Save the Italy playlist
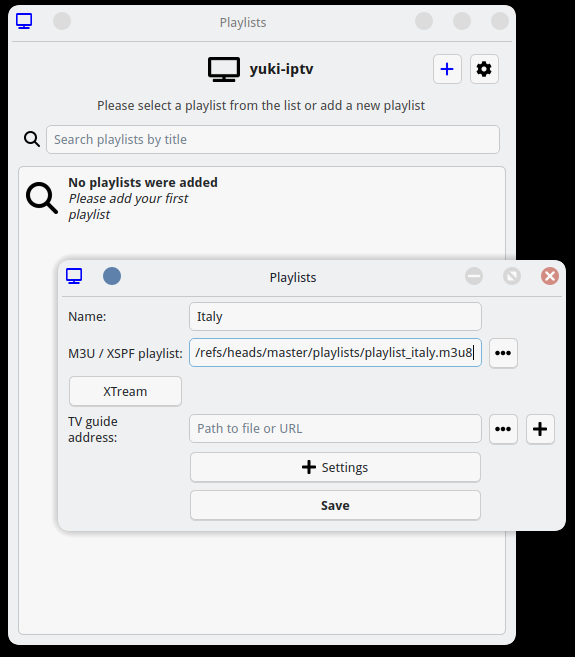This screenshot has height=657, width=575. pos(335,505)
